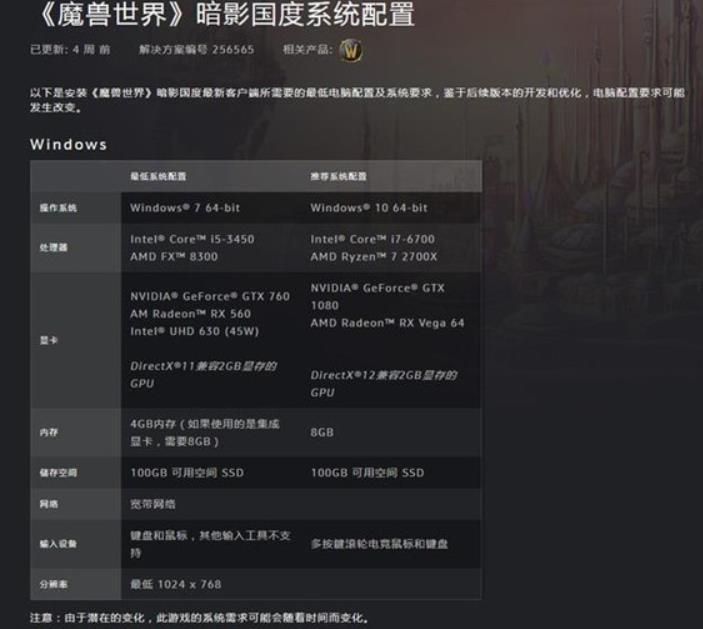Click the DirectX 11 compatible GPU note

tap(204, 375)
